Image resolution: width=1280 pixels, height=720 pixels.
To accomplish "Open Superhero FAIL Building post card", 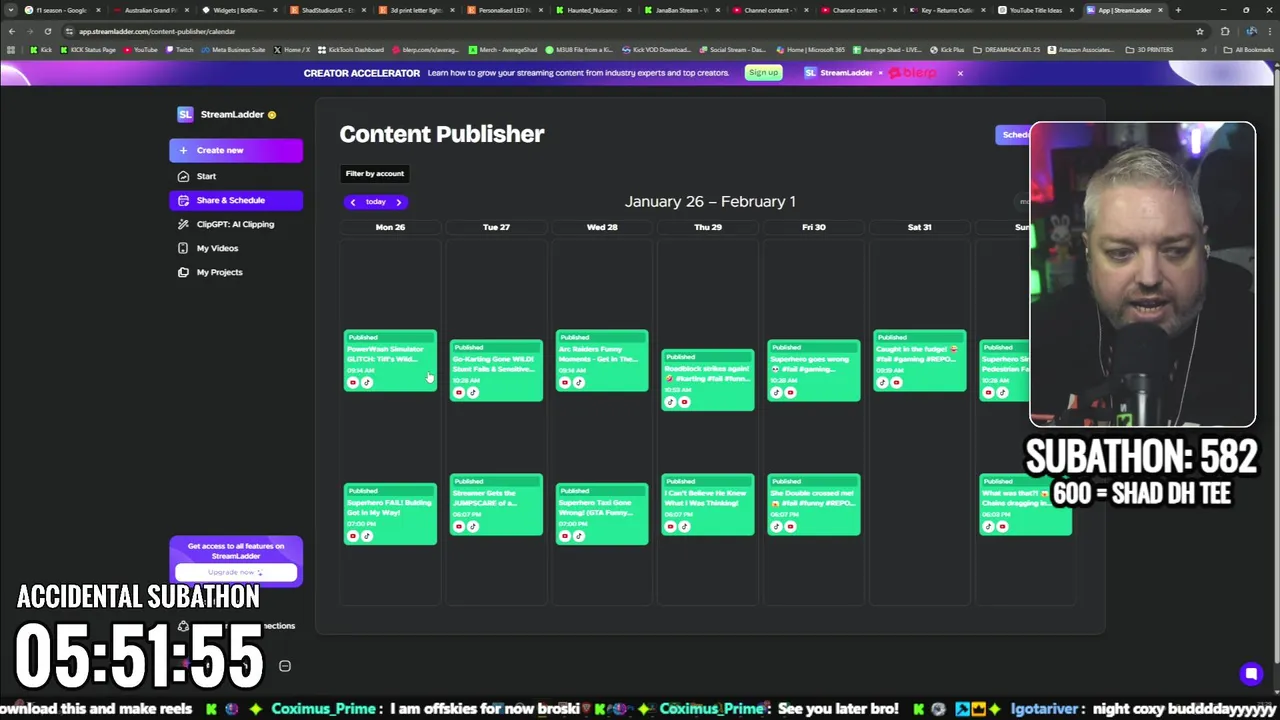I will (x=390, y=514).
